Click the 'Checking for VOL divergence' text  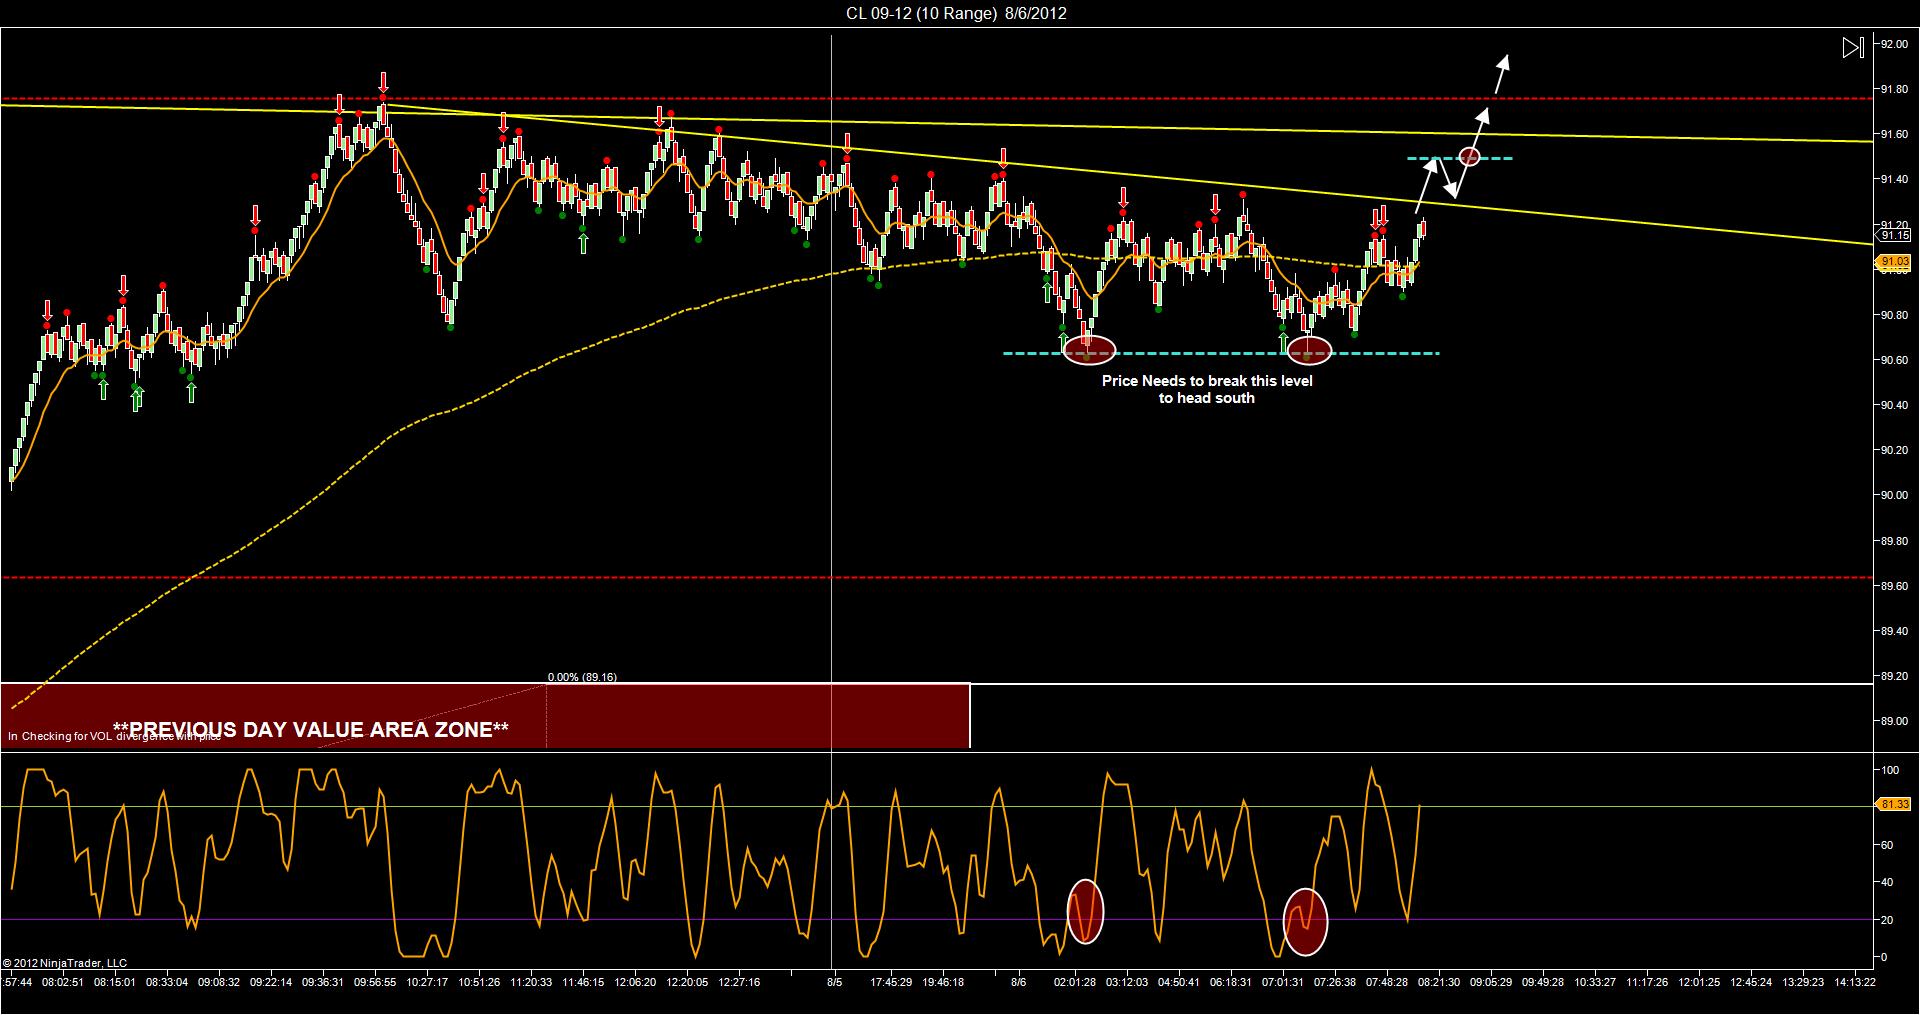tap(114, 737)
